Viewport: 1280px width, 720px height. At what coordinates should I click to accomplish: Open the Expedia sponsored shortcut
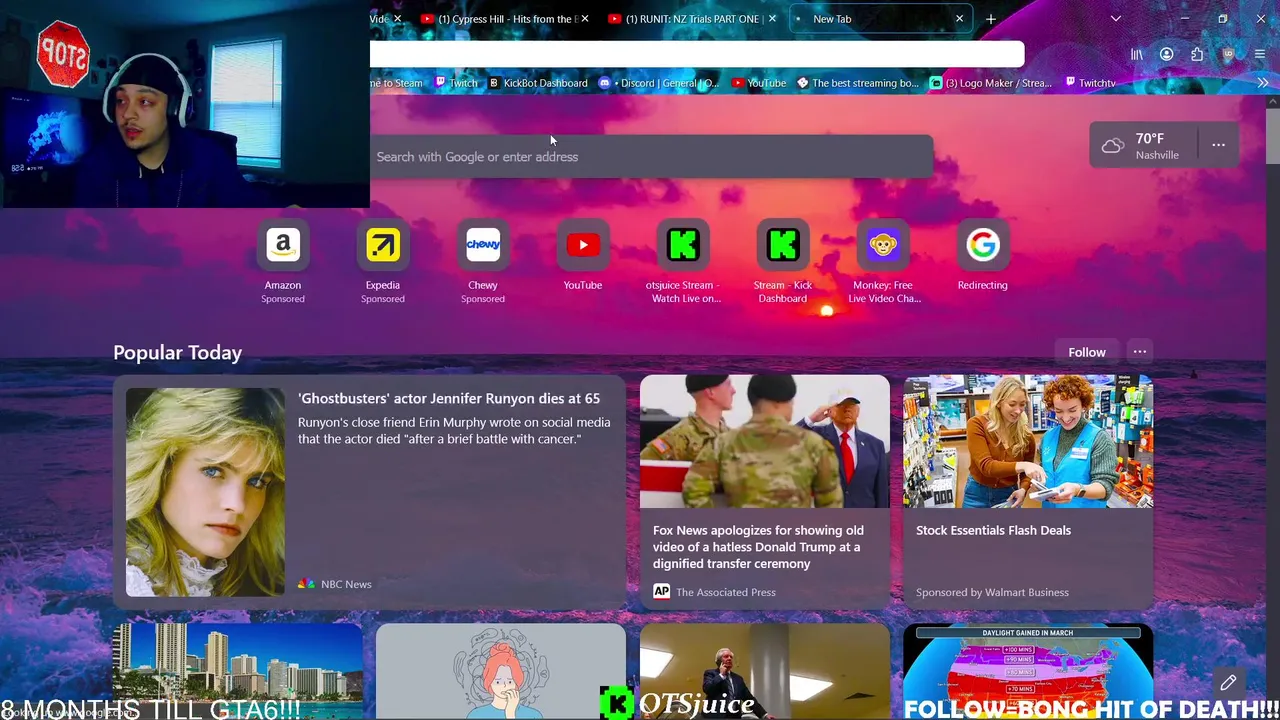coord(383,246)
